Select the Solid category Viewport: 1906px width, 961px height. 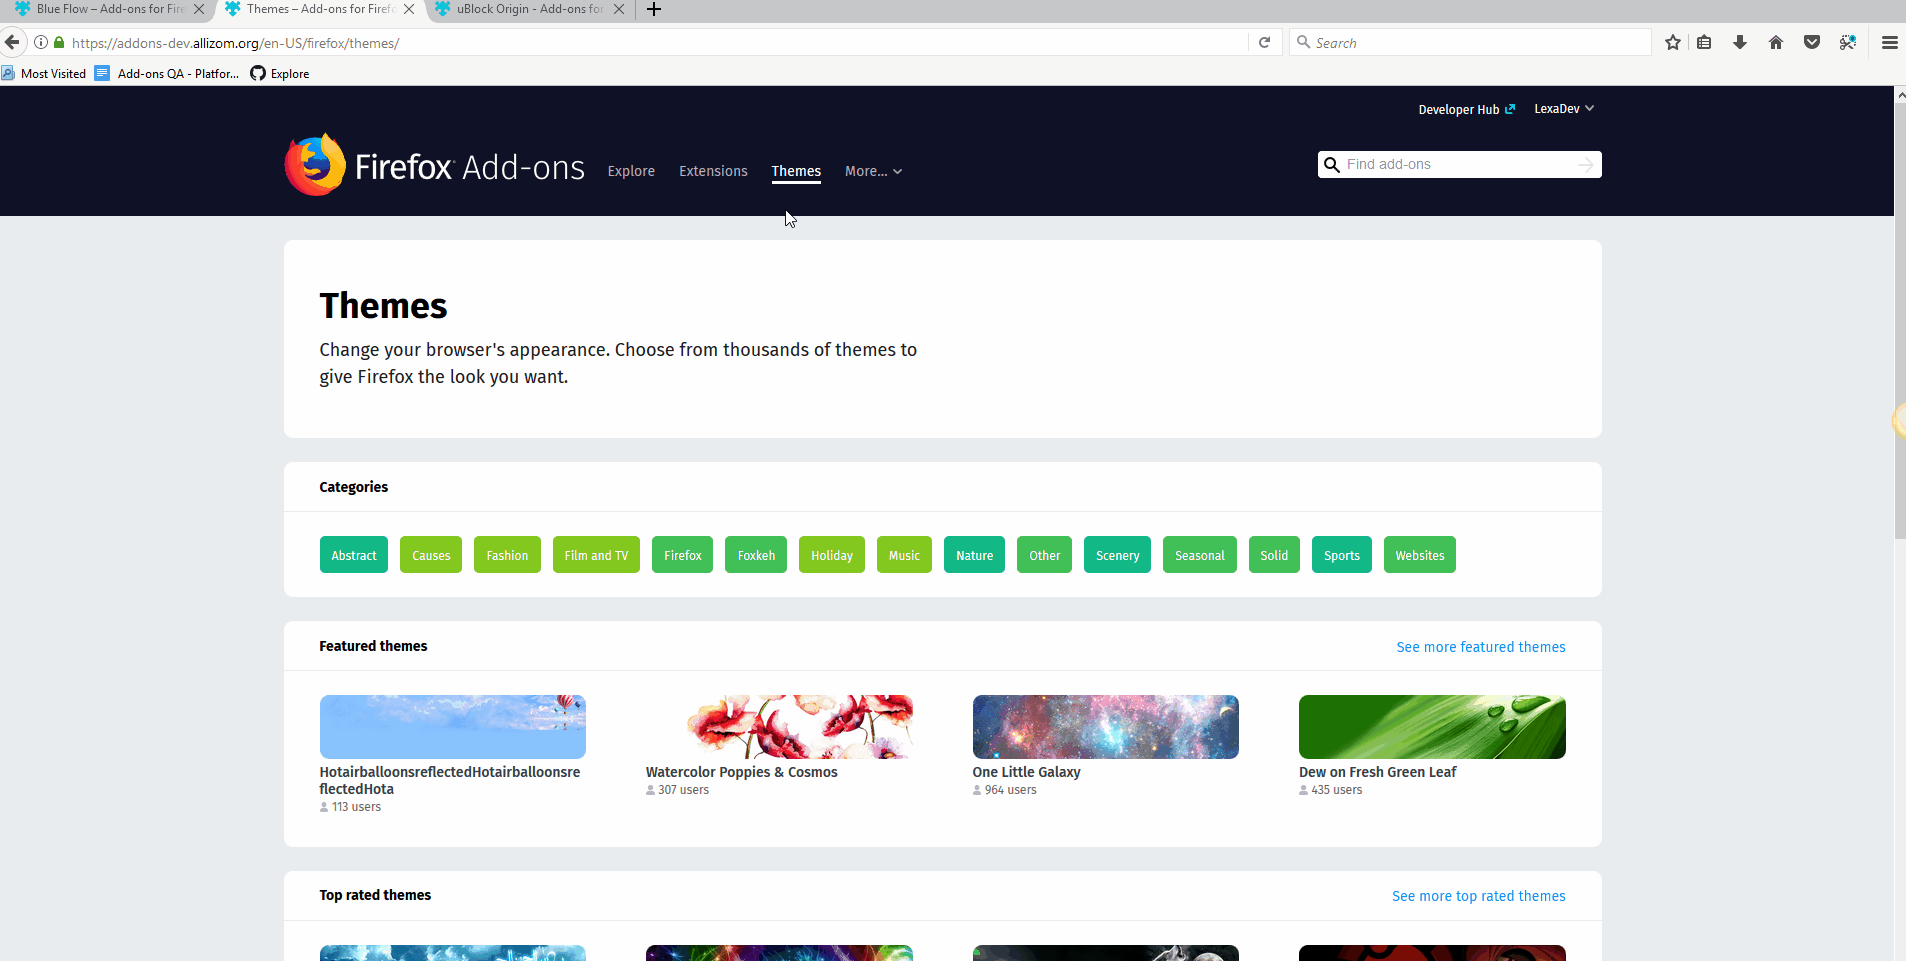click(1274, 555)
